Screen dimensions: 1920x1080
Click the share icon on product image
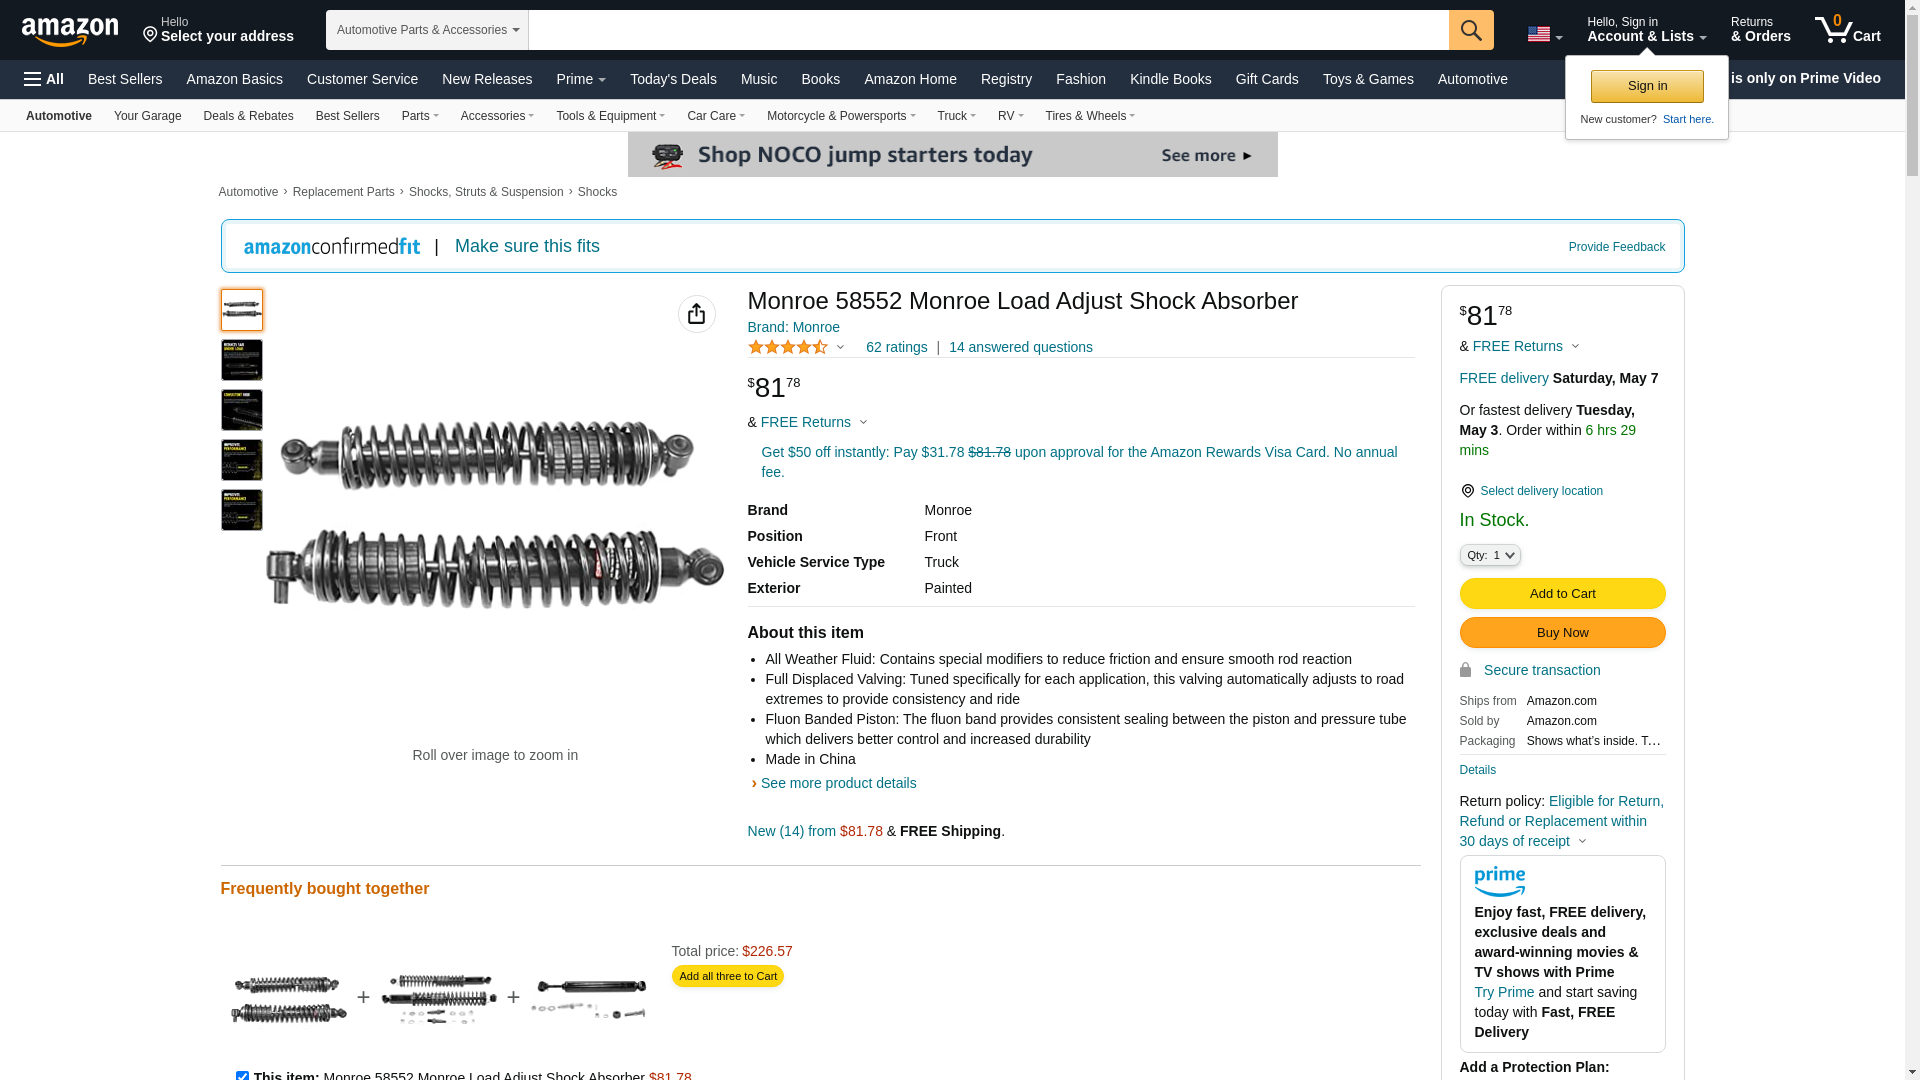[696, 314]
